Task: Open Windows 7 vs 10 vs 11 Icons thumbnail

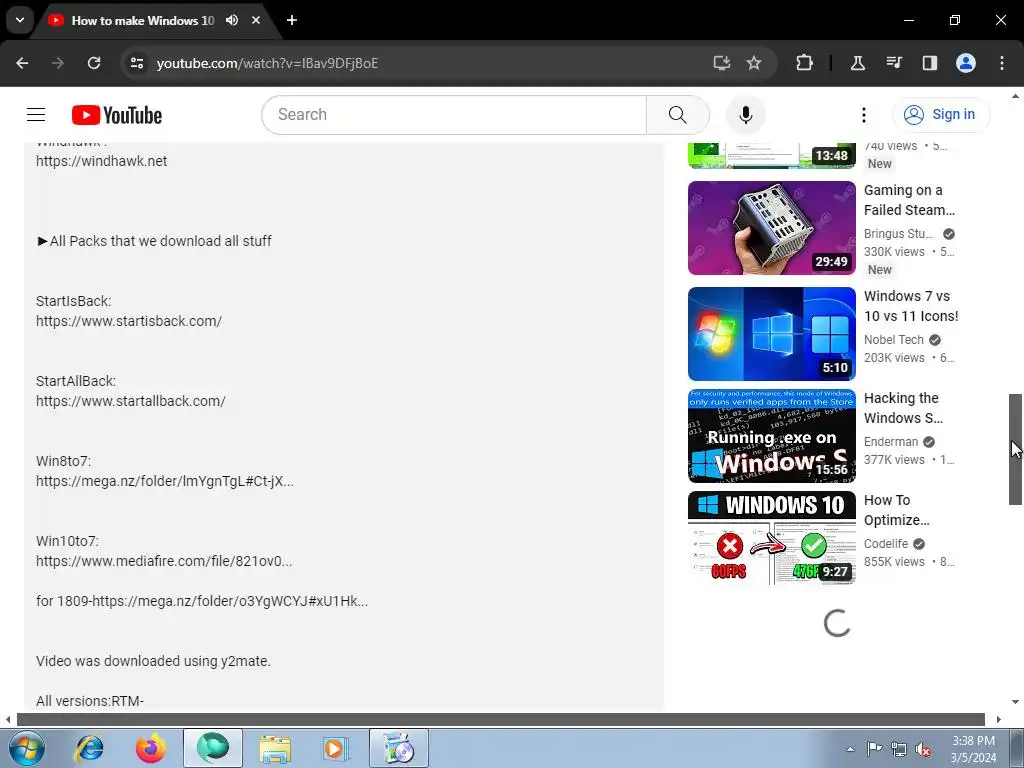Action: [771, 334]
